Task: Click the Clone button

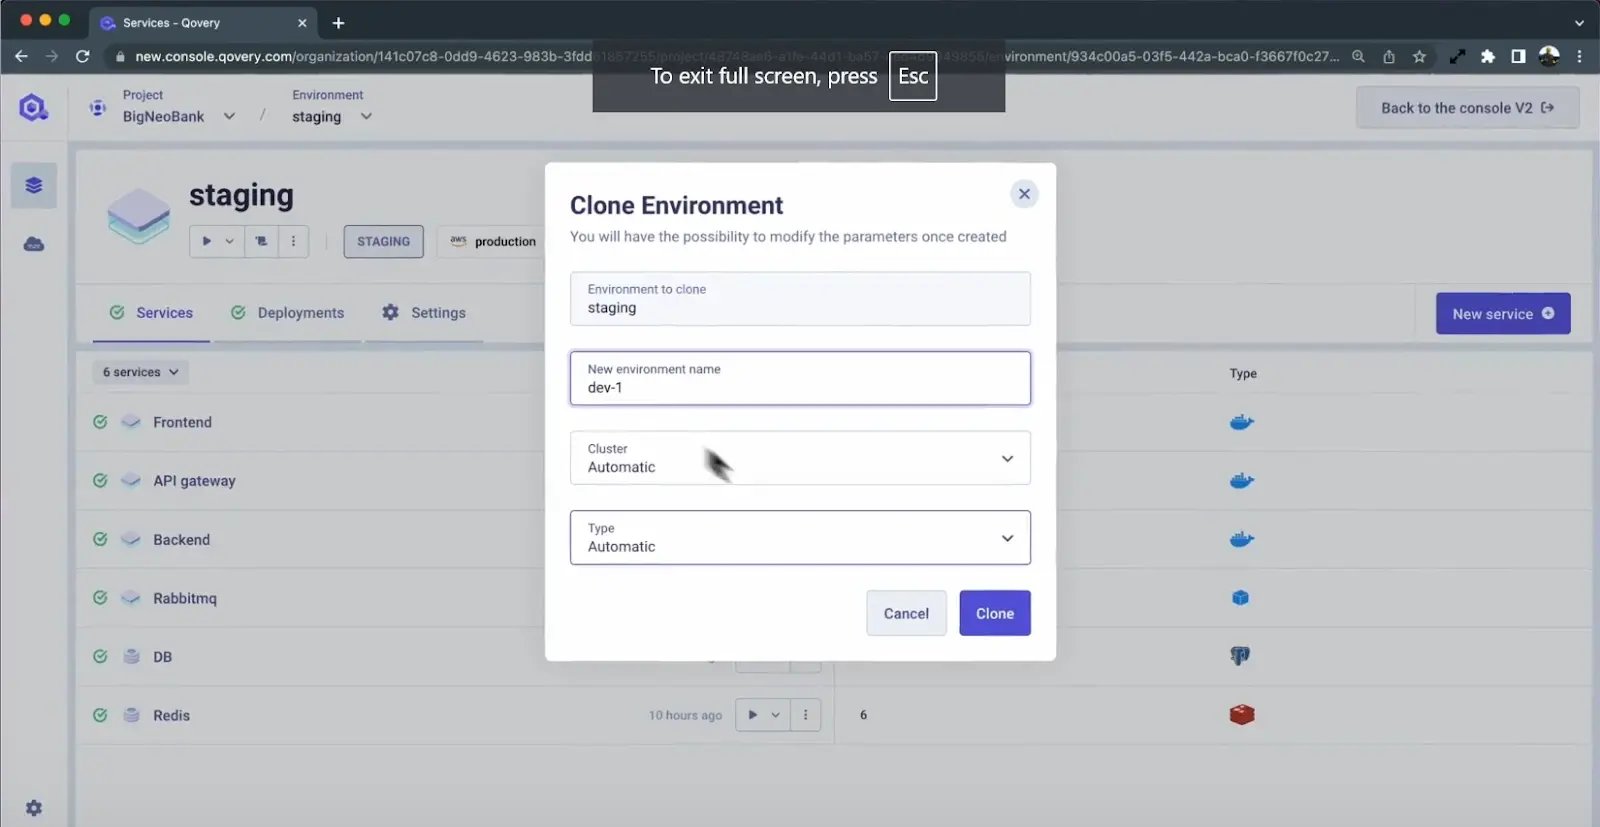Action: 995,613
